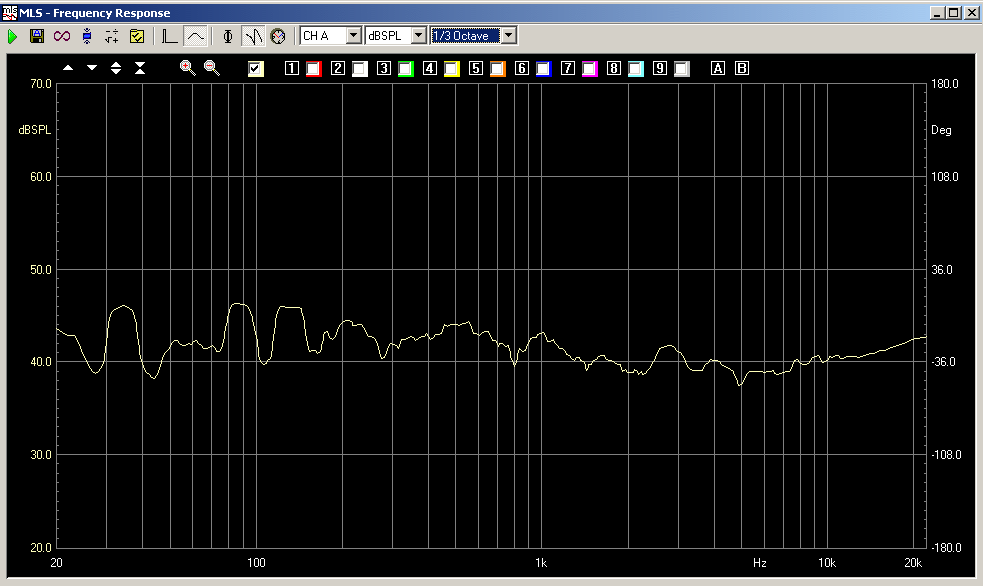Expand the 1/3 Octave smoothing dropdown

[x=509, y=36]
